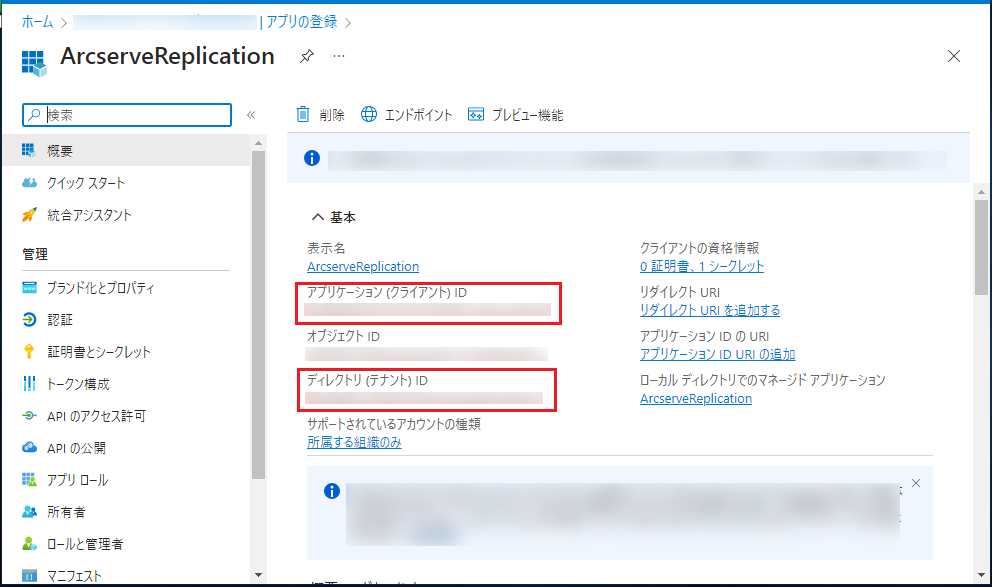
Task: Close the ArcserveReplication blade
Action: pyautogui.click(x=954, y=56)
